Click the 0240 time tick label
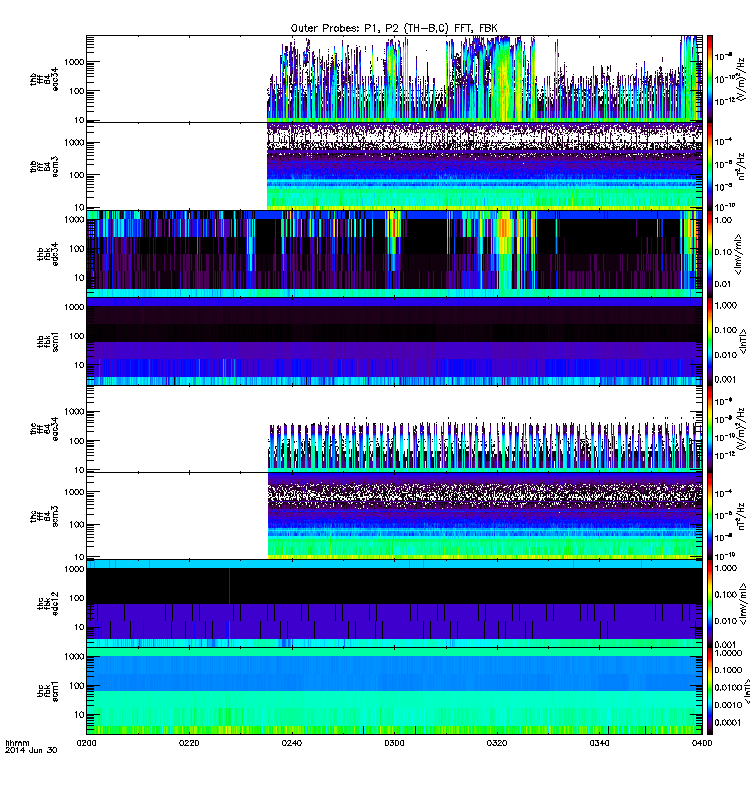This screenshot has height=800, width=750. coord(291,743)
